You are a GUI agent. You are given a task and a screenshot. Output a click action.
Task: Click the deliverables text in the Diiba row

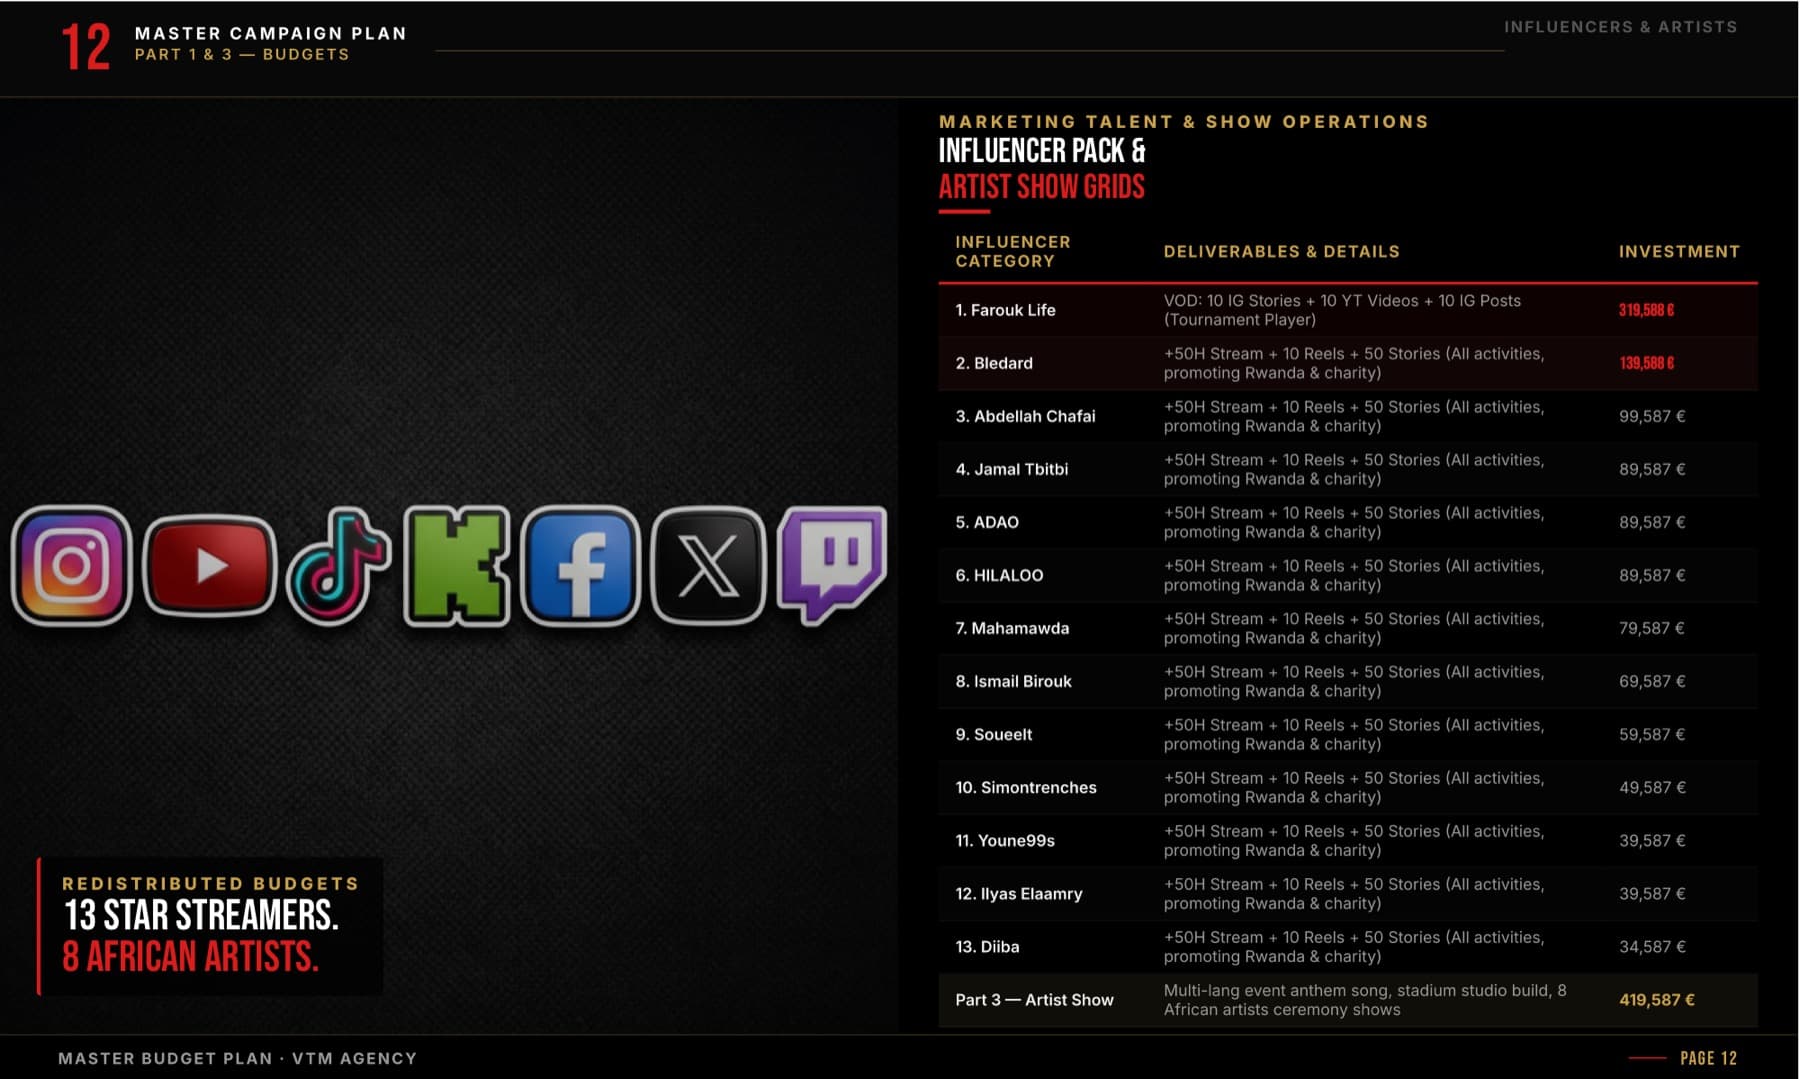pos(1354,947)
